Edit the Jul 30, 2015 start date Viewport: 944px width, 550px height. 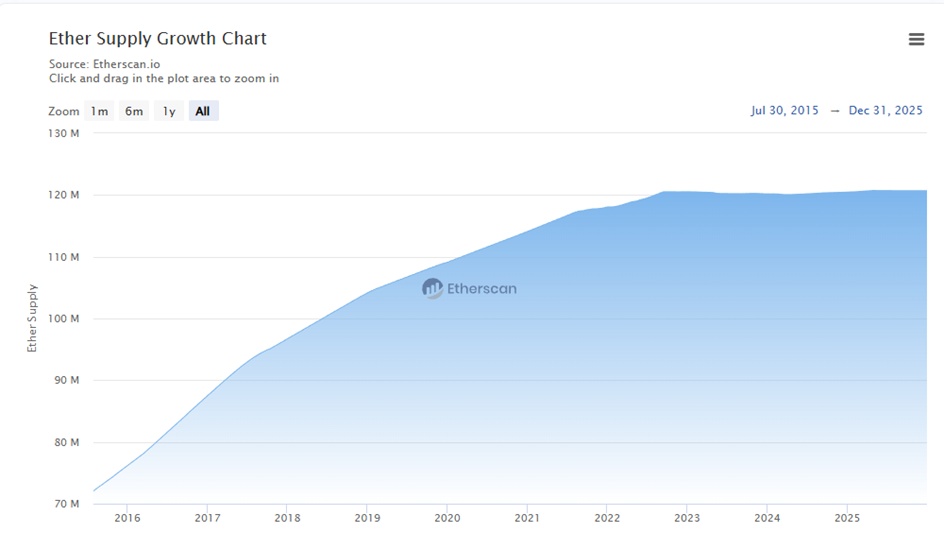pos(784,110)
